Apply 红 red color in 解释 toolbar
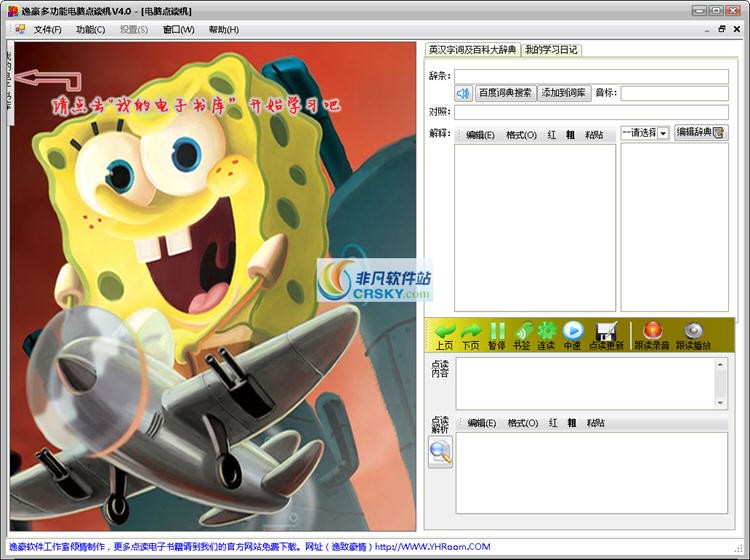The height and width of the screenshot is (560, 750). pos(551,135)
